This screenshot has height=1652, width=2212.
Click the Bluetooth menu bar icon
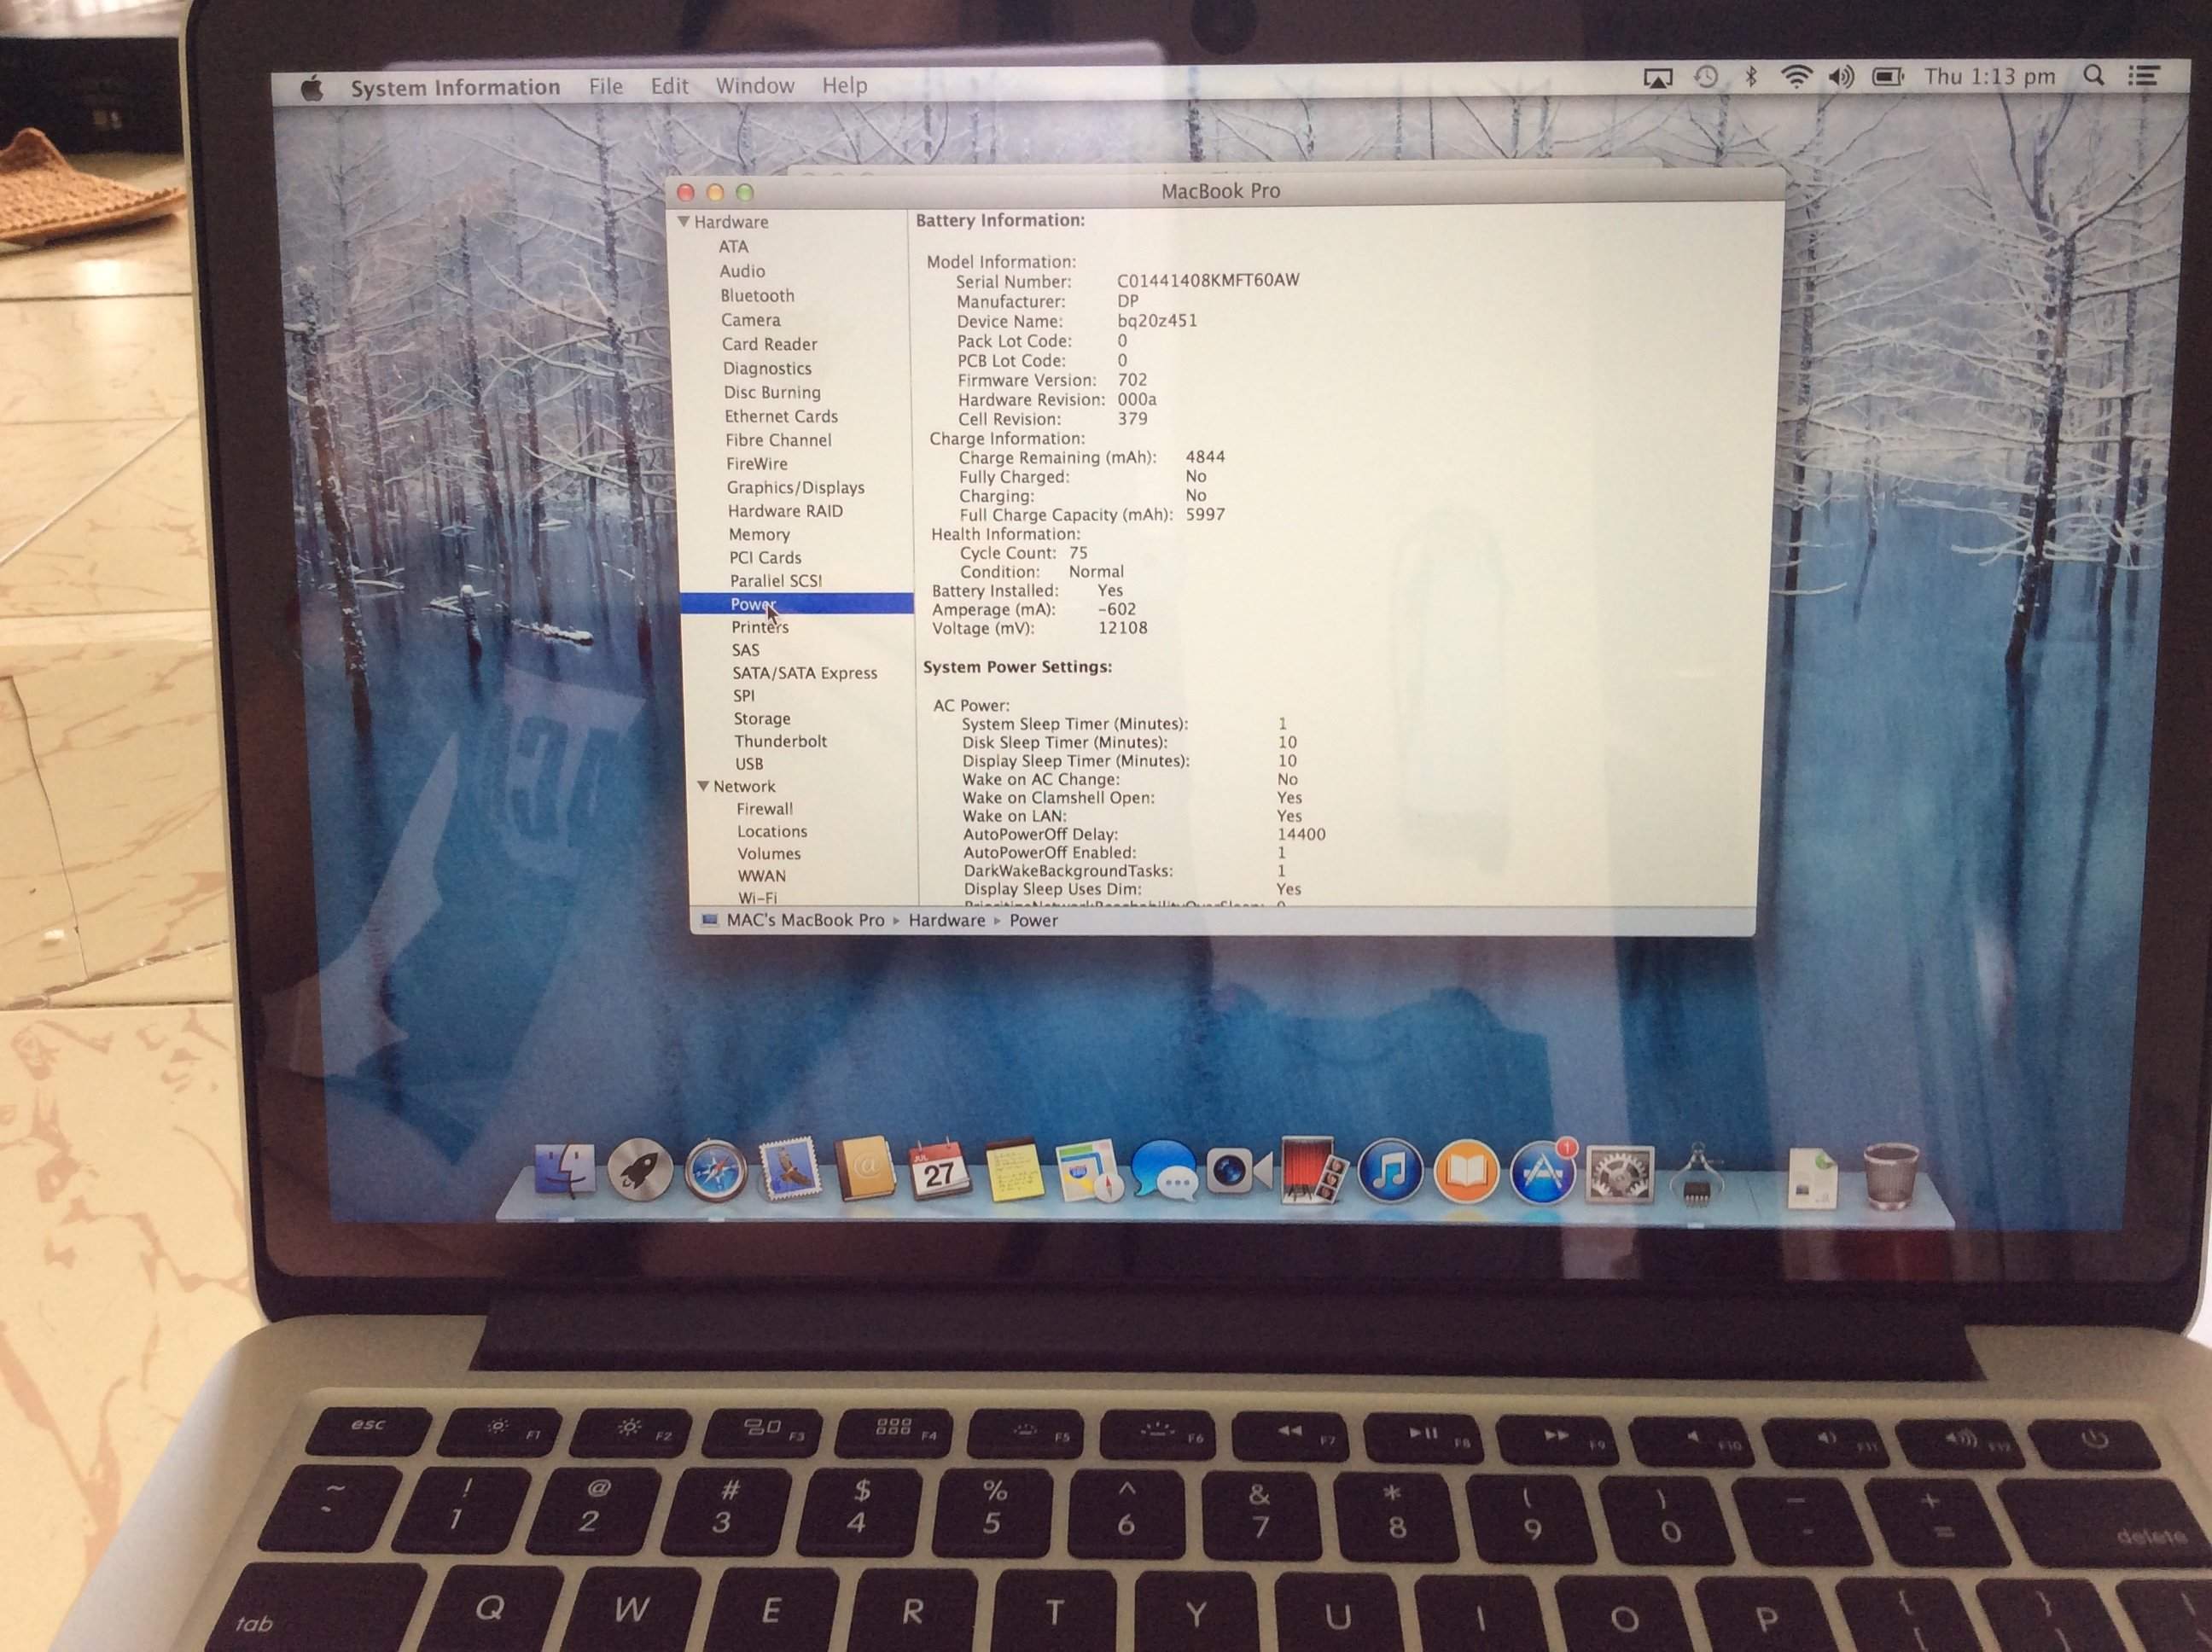click(x=1750, y=77)
